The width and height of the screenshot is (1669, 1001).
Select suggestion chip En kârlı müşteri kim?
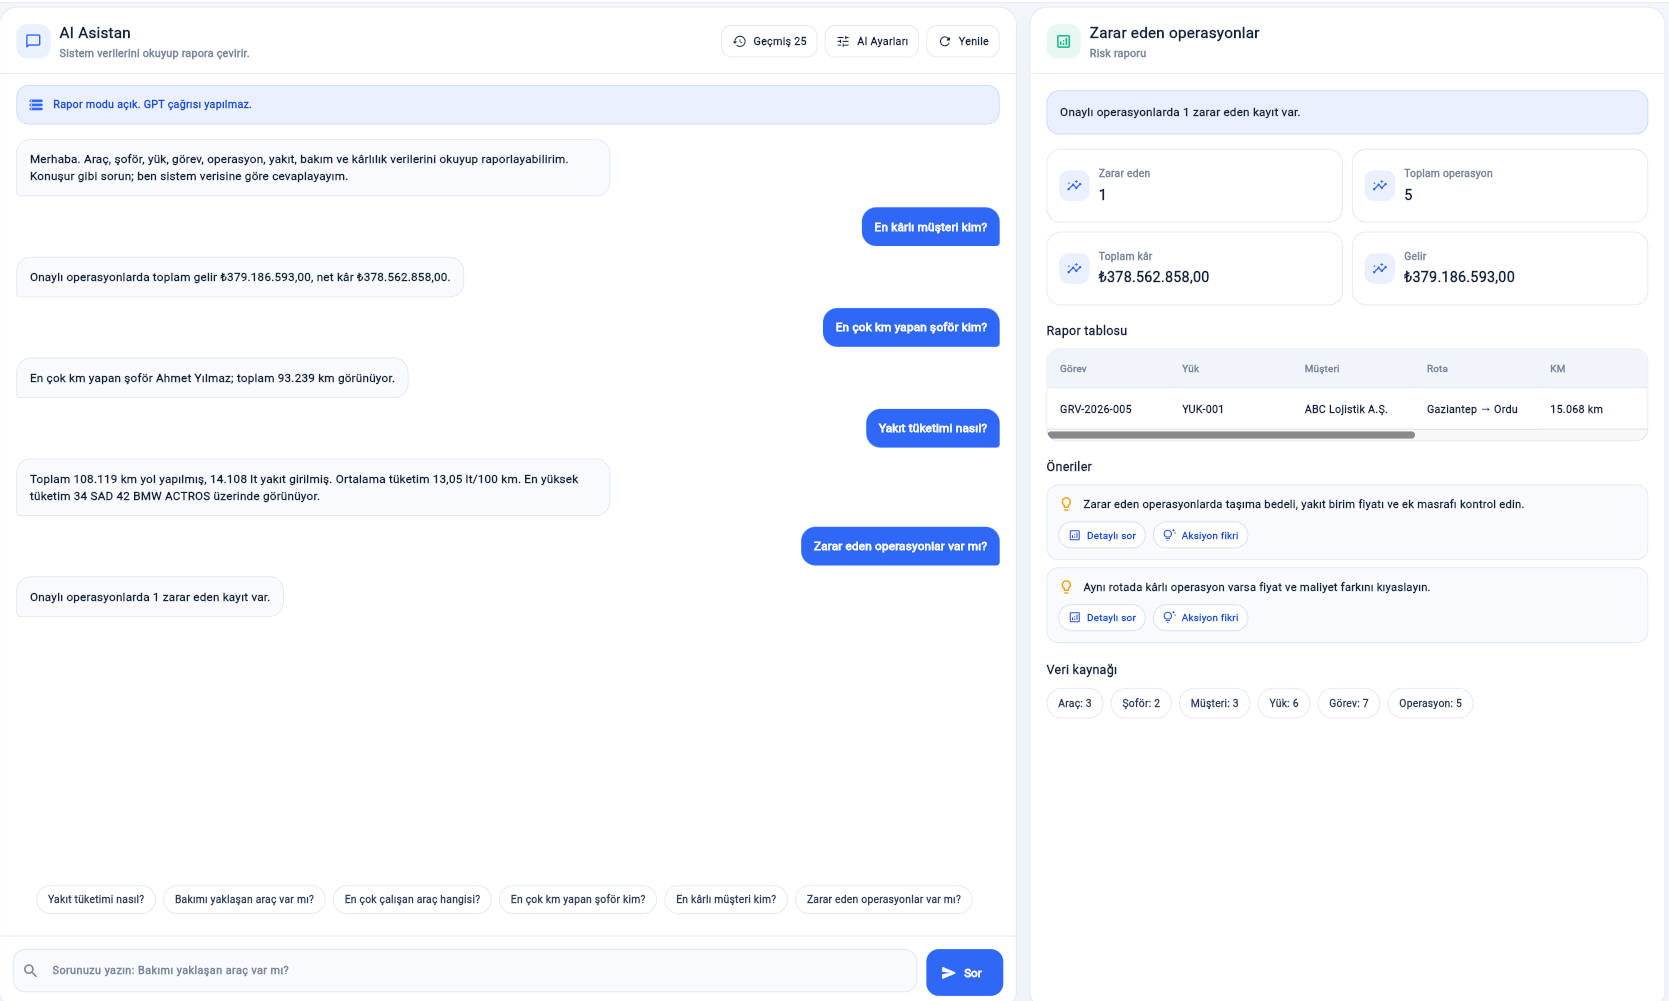[x=726, y=899]
